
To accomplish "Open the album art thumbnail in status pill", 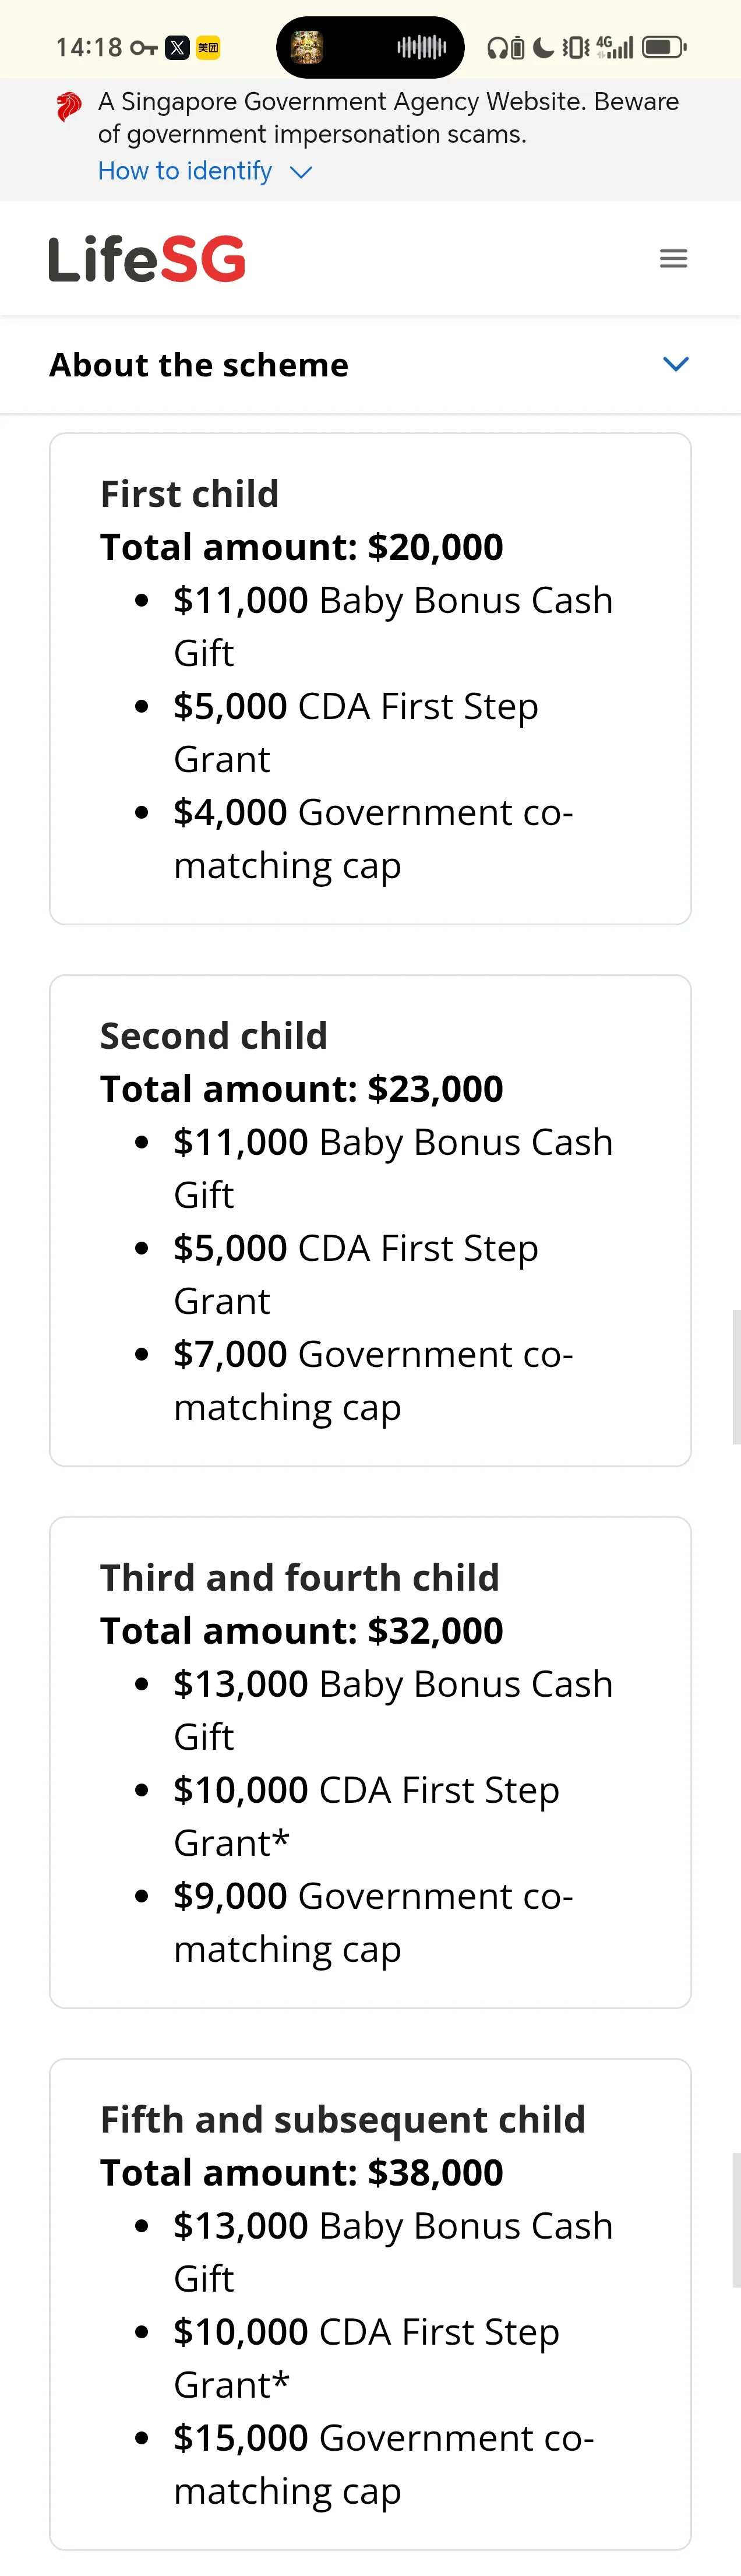I will pos(307,47).
